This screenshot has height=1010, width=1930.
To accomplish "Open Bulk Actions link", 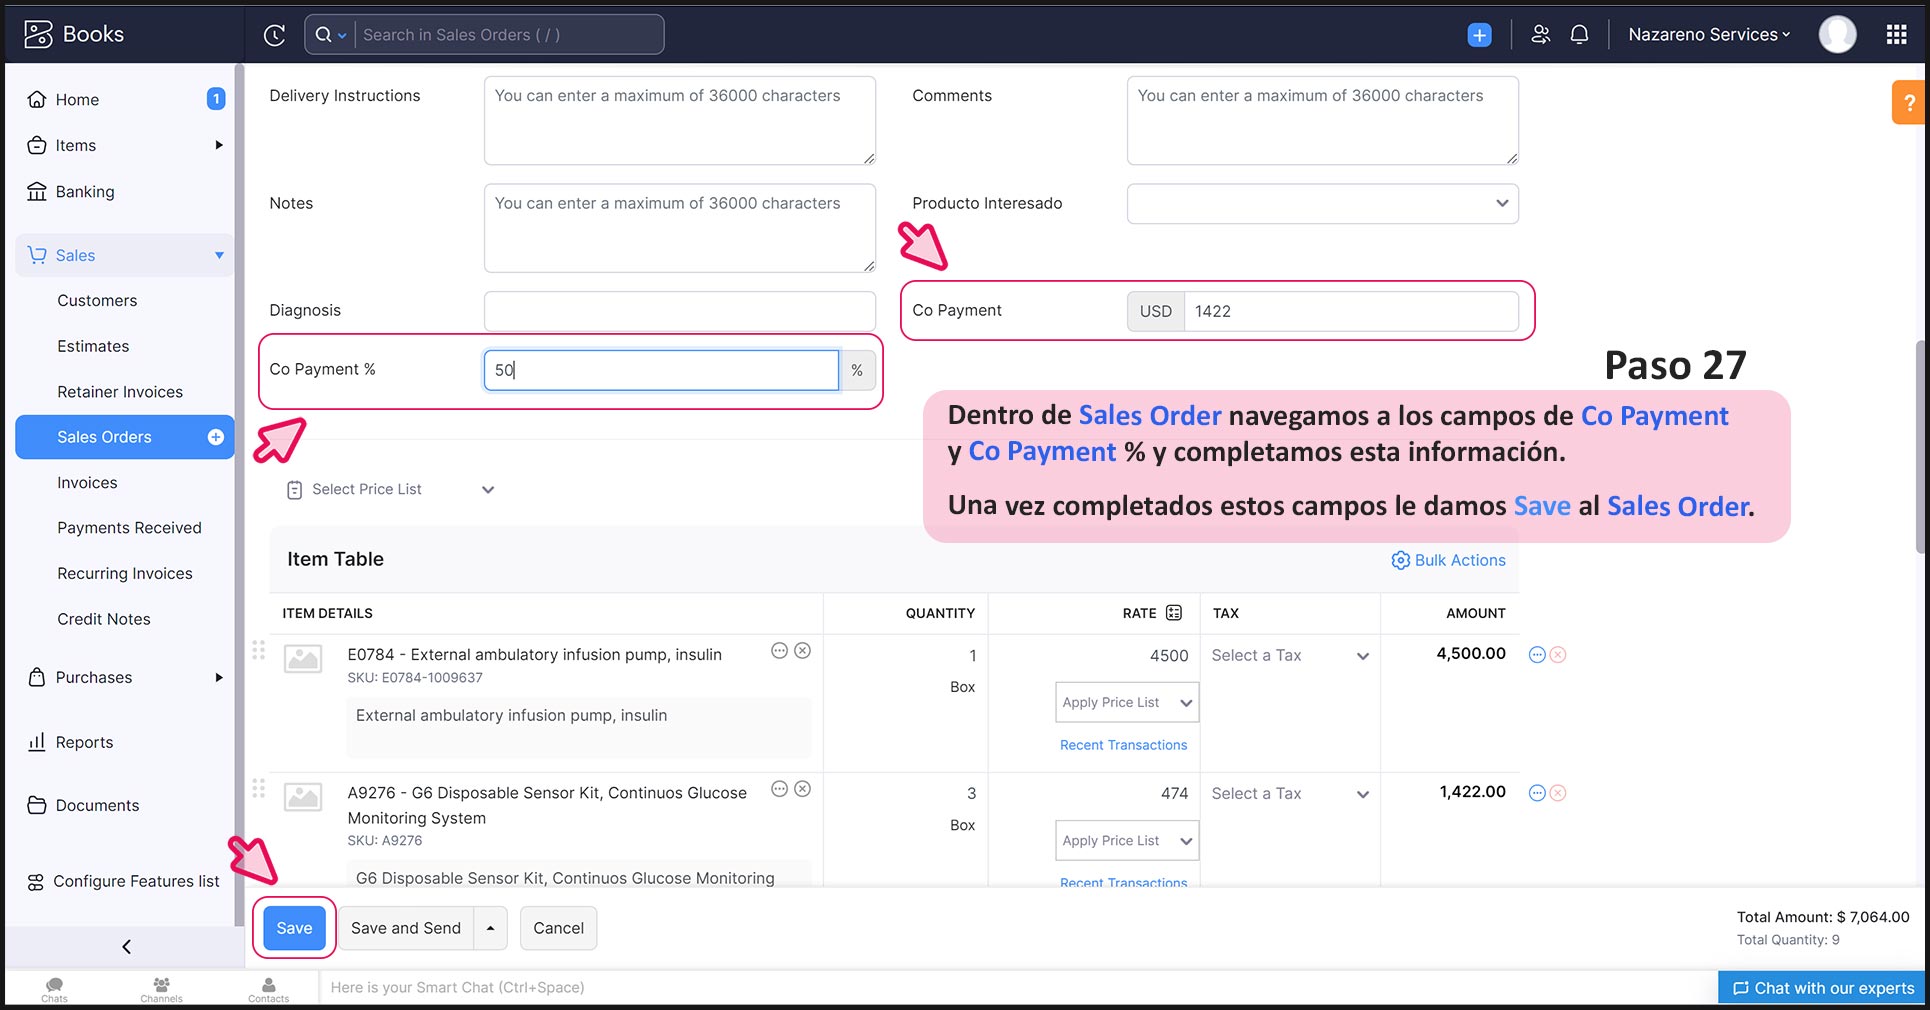I will coord(1448,560).
